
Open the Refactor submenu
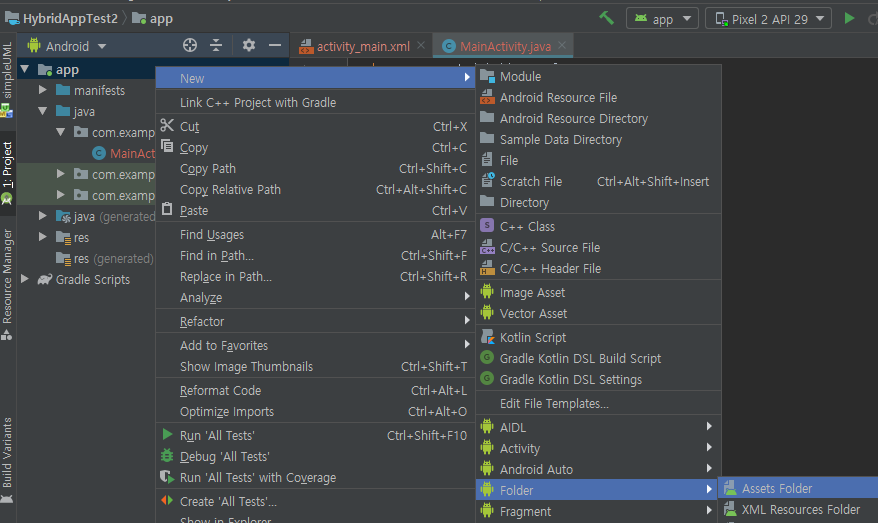point(315,321)
